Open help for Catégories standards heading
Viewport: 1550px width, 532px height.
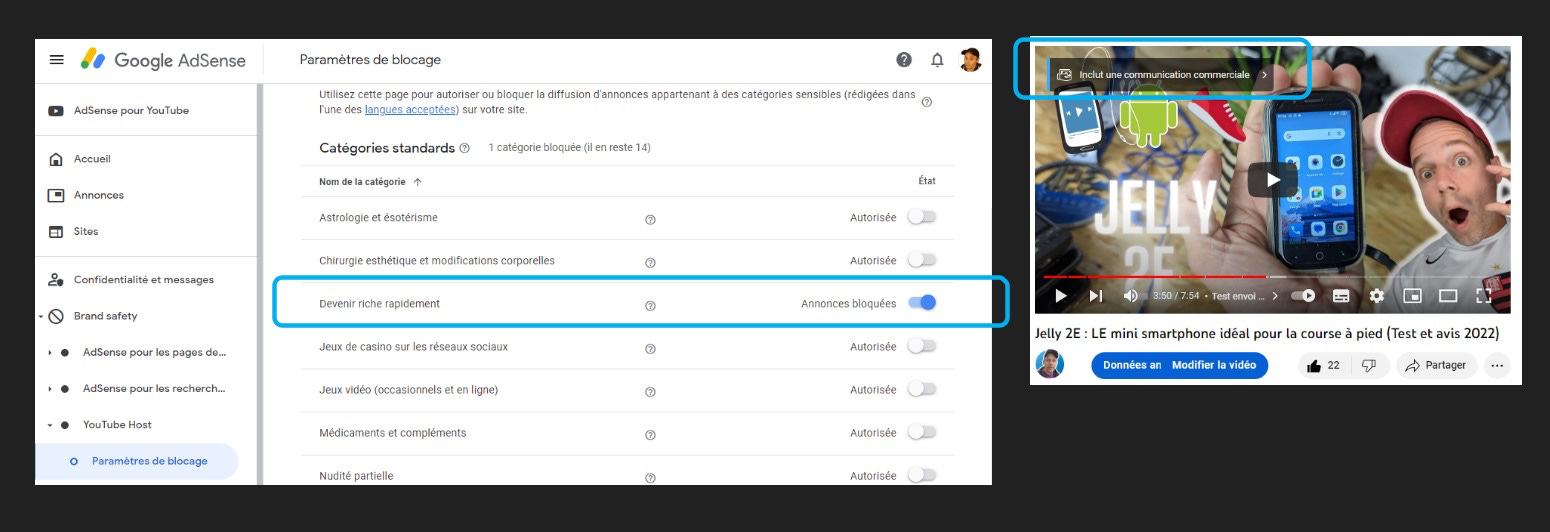(464, 148)
